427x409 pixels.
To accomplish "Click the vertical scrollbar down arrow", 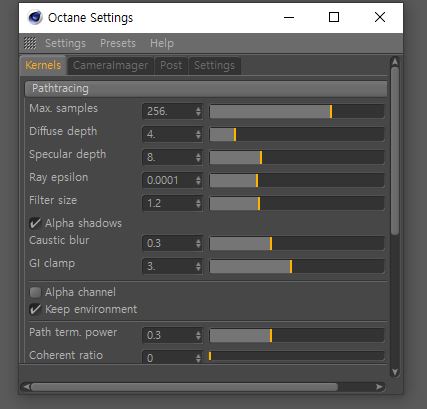I will 395,372.
